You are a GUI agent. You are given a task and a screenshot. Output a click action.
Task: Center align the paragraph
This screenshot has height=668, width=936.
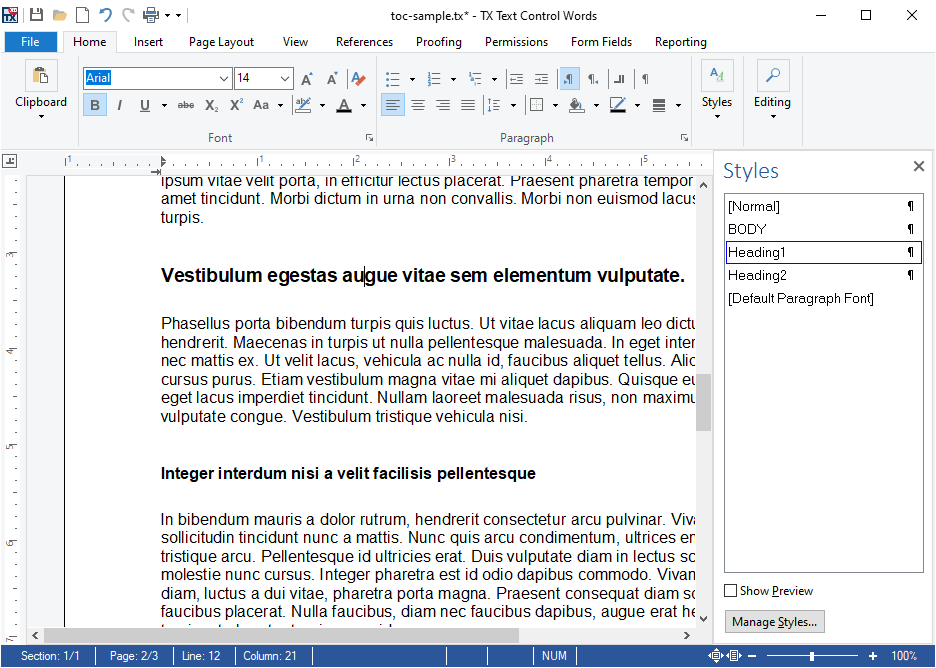click(418, 106)
